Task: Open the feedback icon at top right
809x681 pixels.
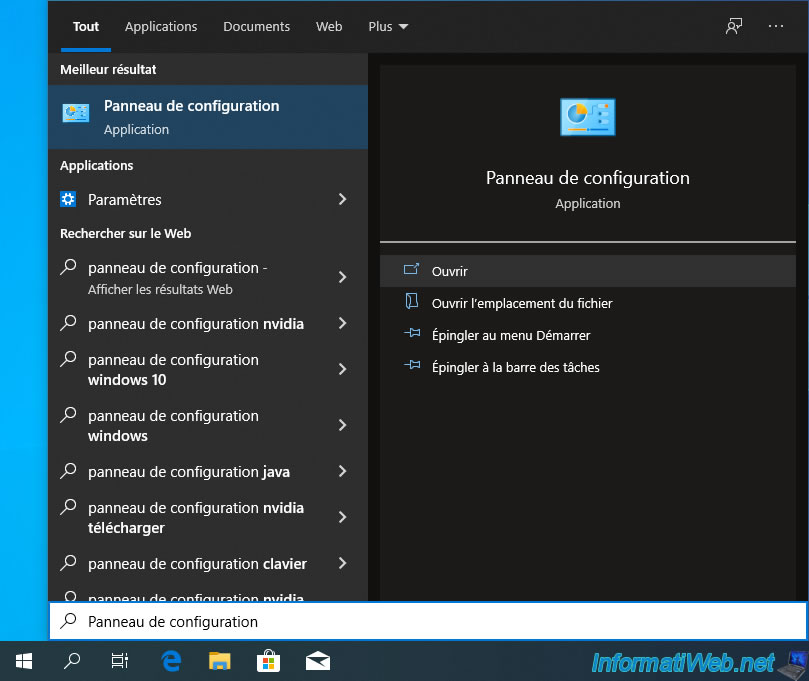Action: 734,26
